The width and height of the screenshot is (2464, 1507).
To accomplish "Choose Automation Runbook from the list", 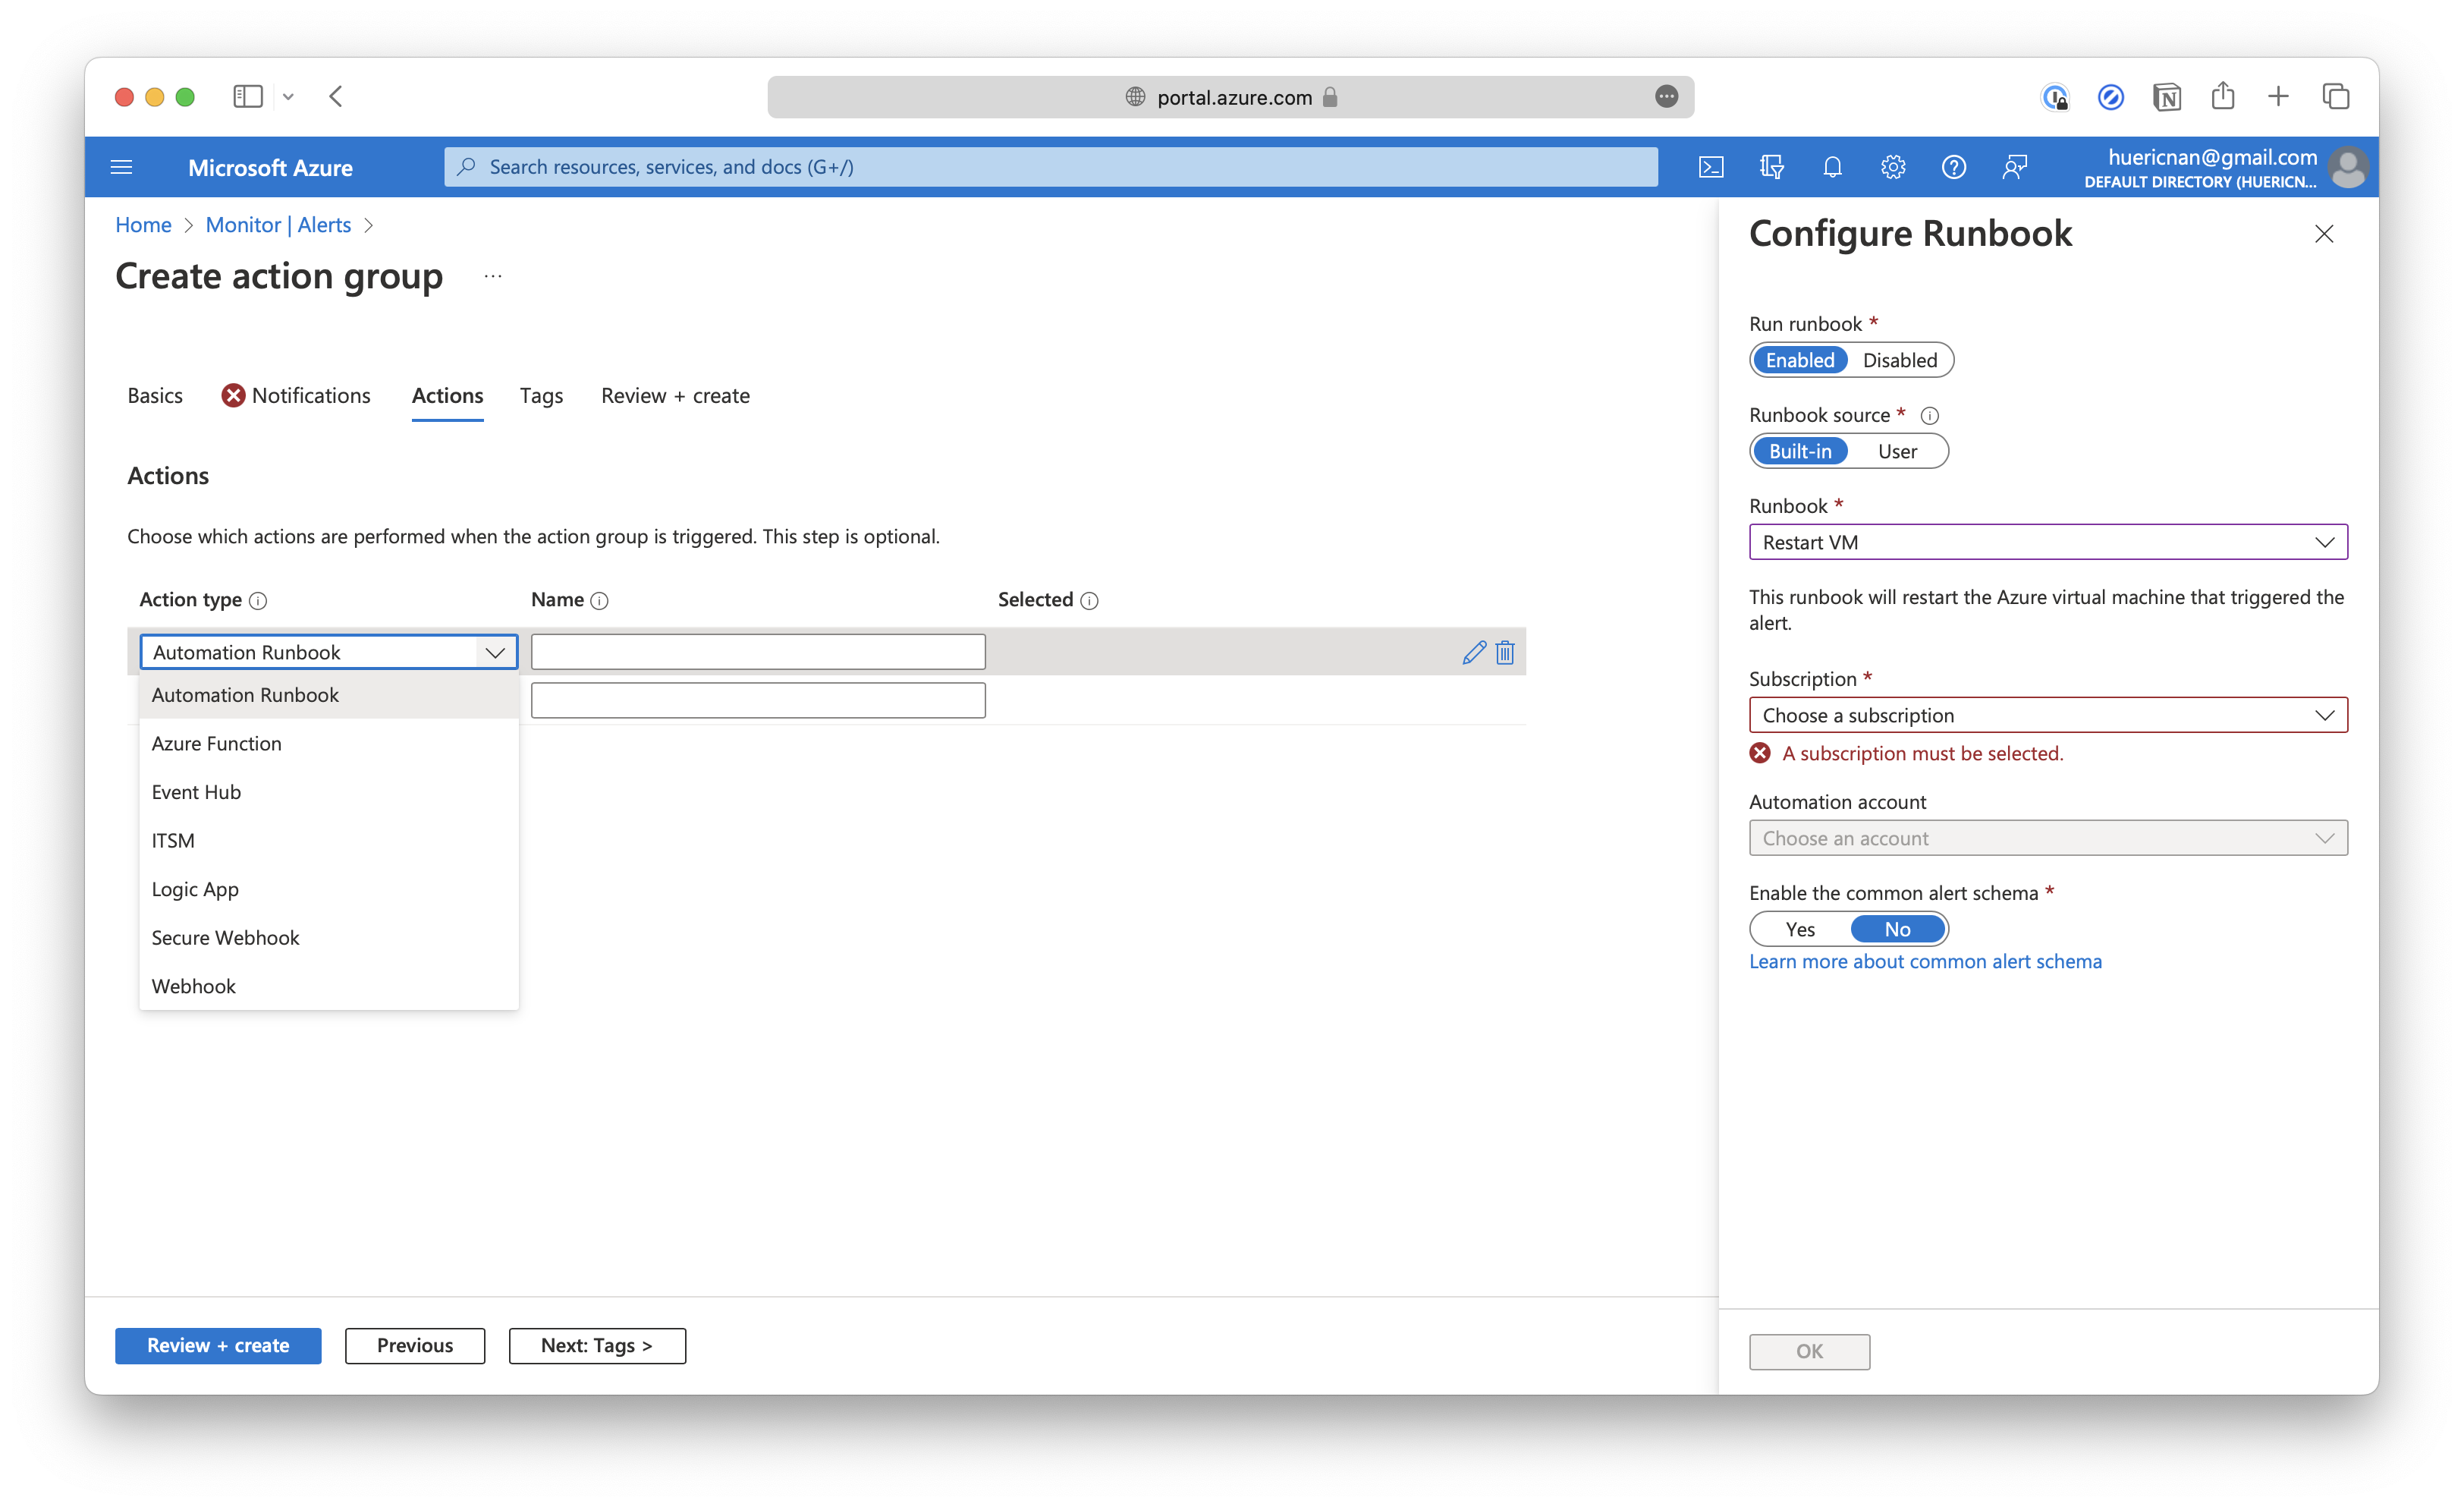I will [328, 695].
